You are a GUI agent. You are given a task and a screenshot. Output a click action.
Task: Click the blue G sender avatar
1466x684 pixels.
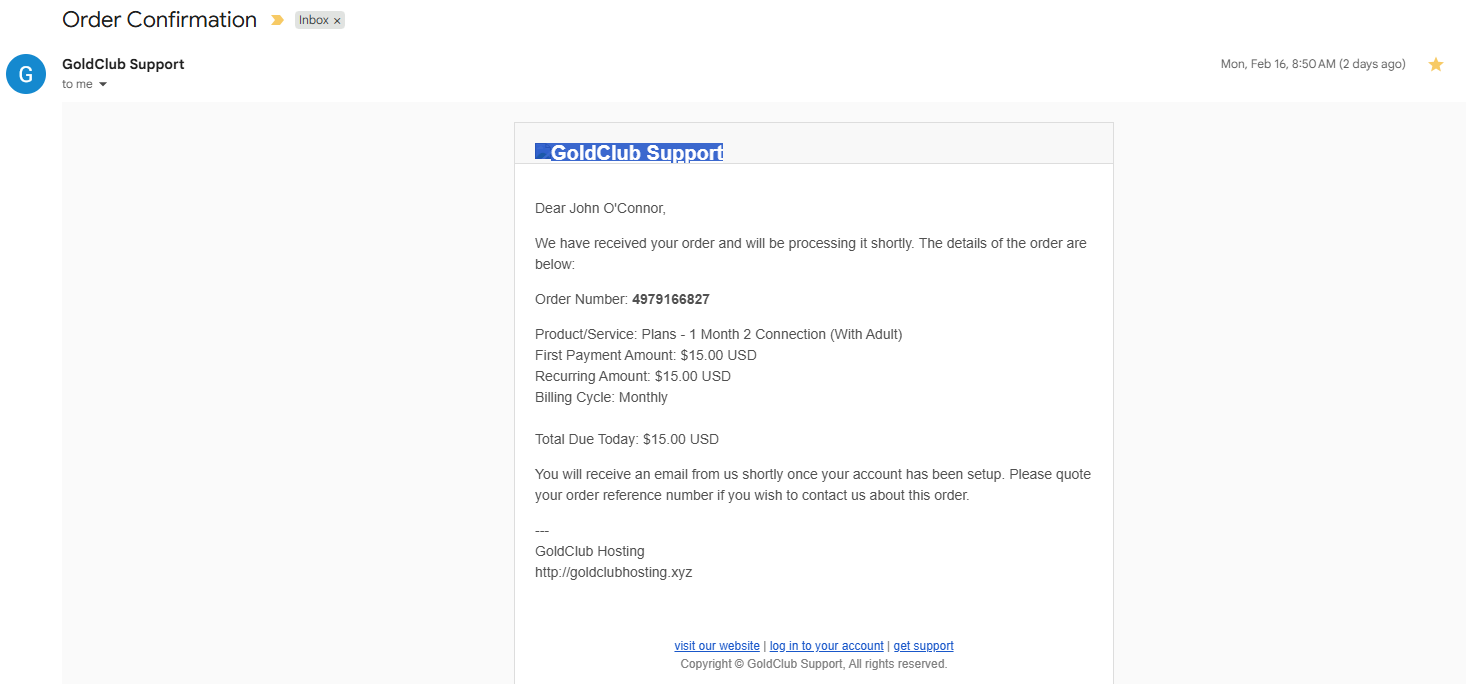pos(26,74)
